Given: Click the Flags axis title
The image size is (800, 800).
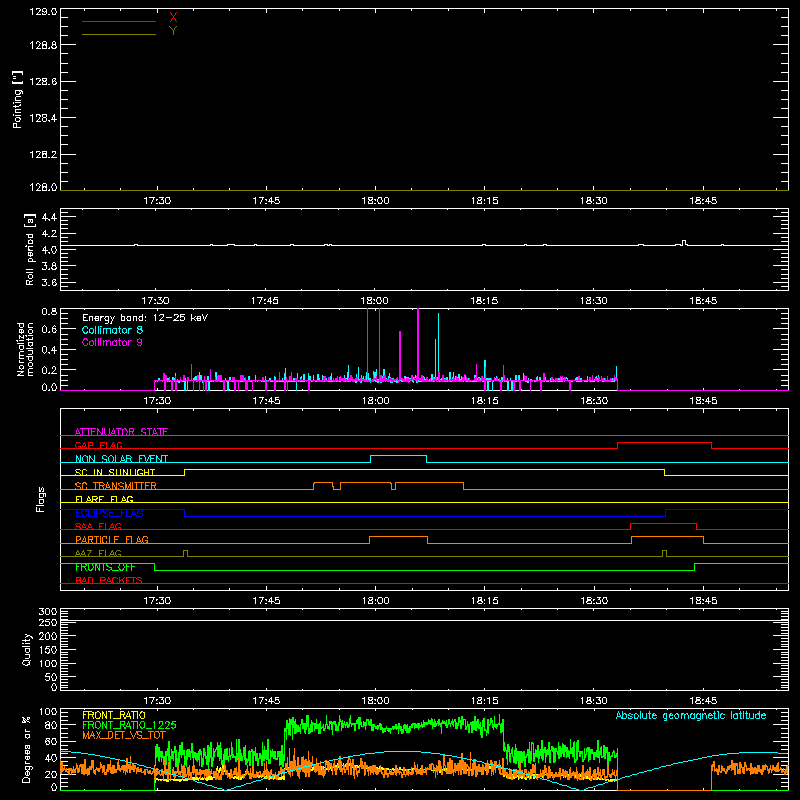Looking at the screenshot, I should (x=40, y=499).
